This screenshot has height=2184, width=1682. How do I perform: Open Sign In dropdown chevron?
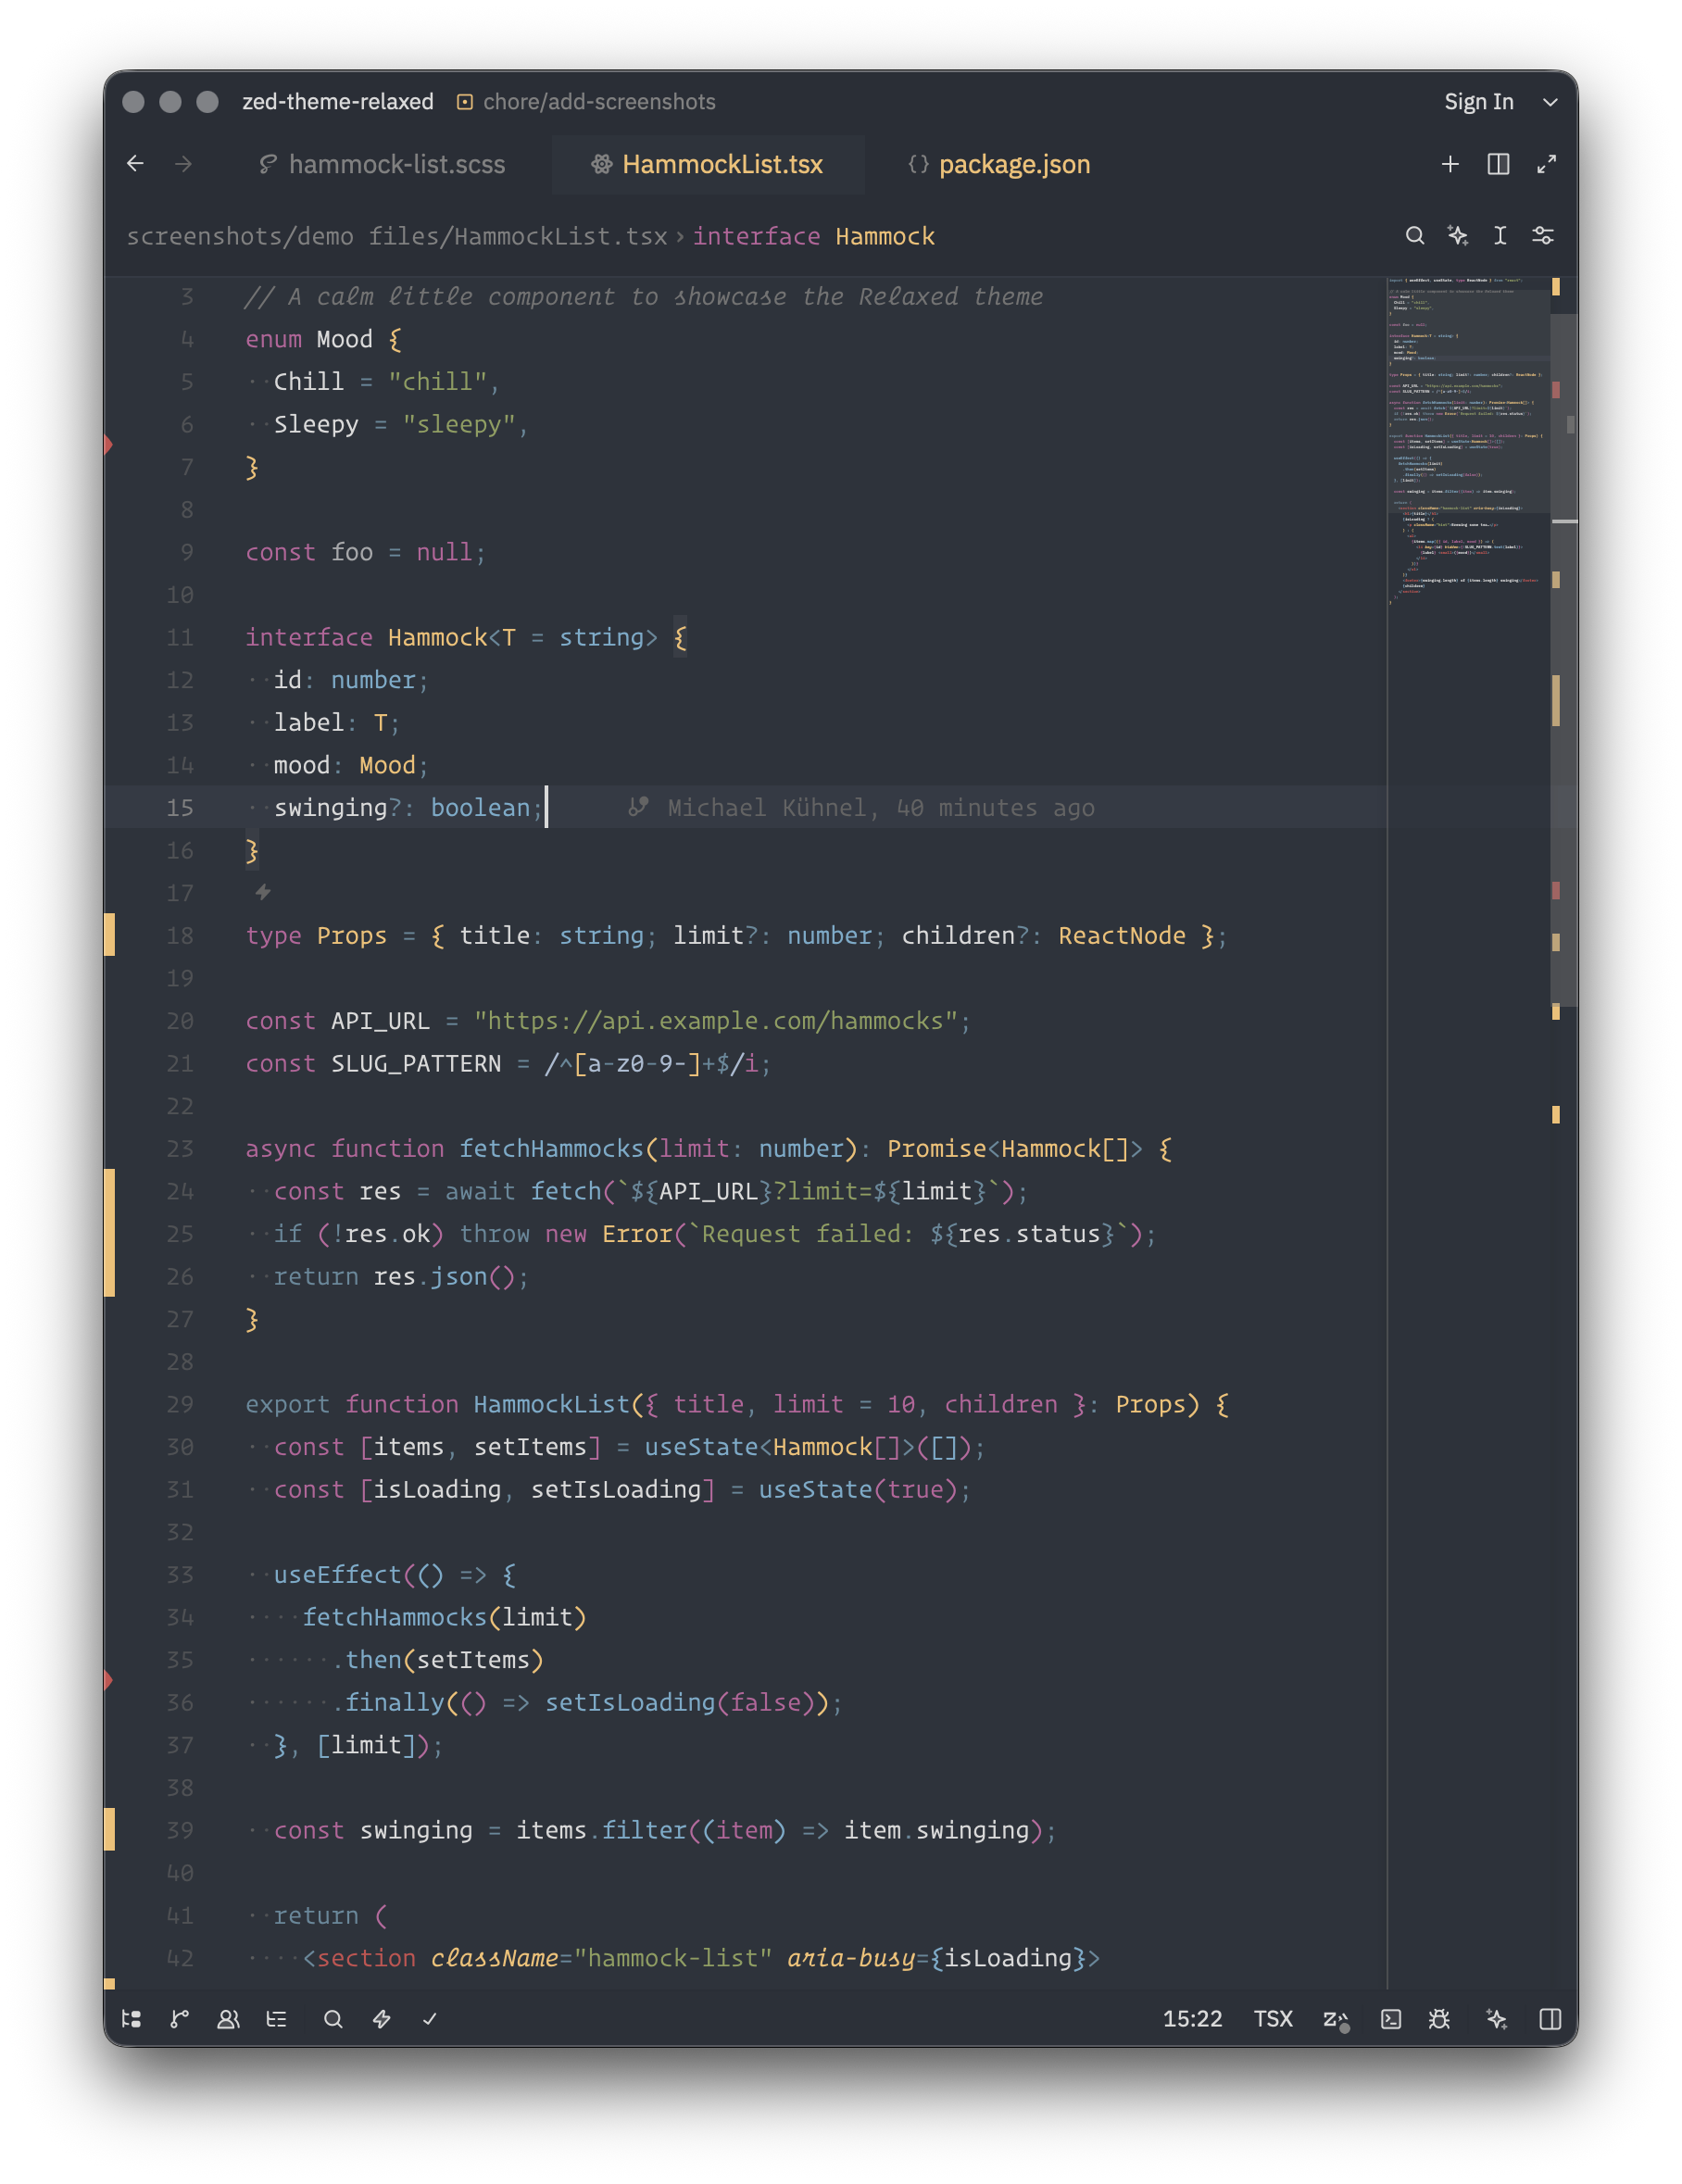click(1550, 102)
